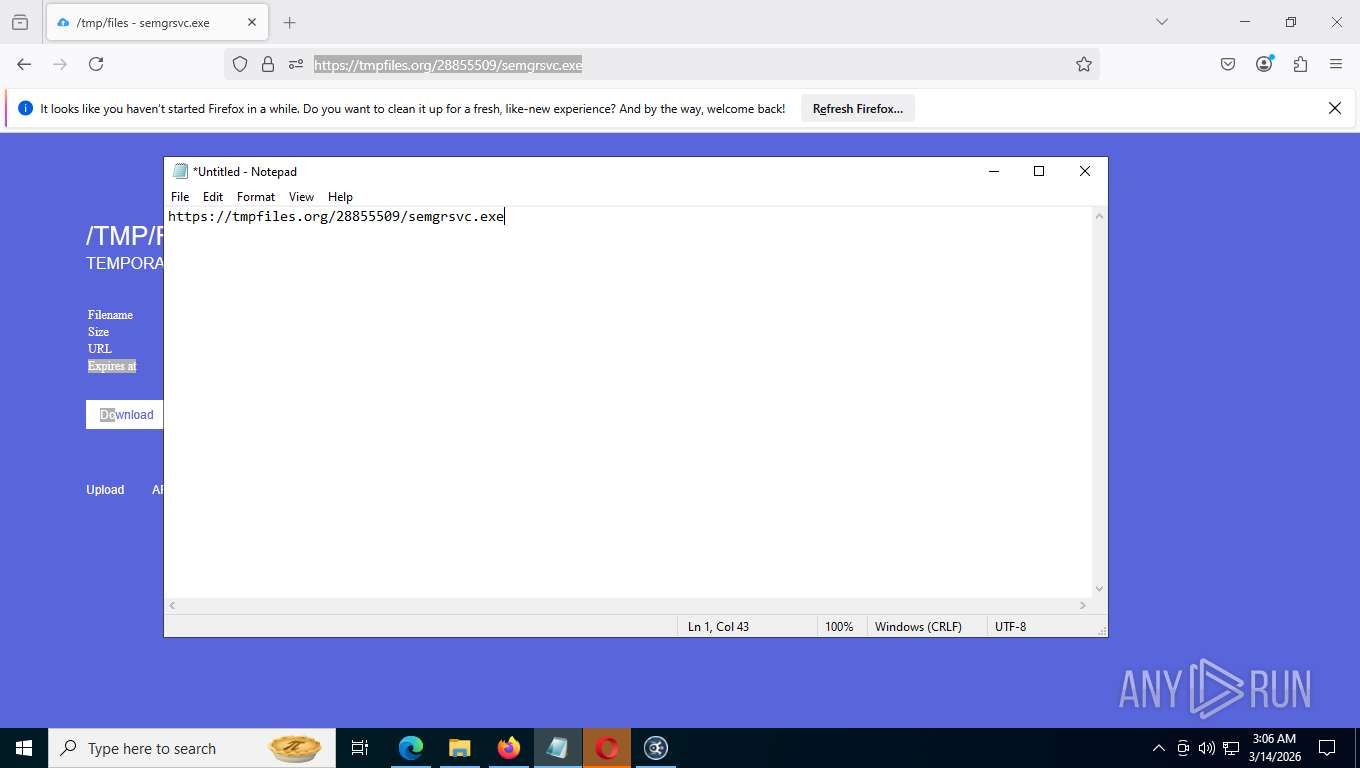
Task: Show hidden system tray icons
Action: point(1159,748)
